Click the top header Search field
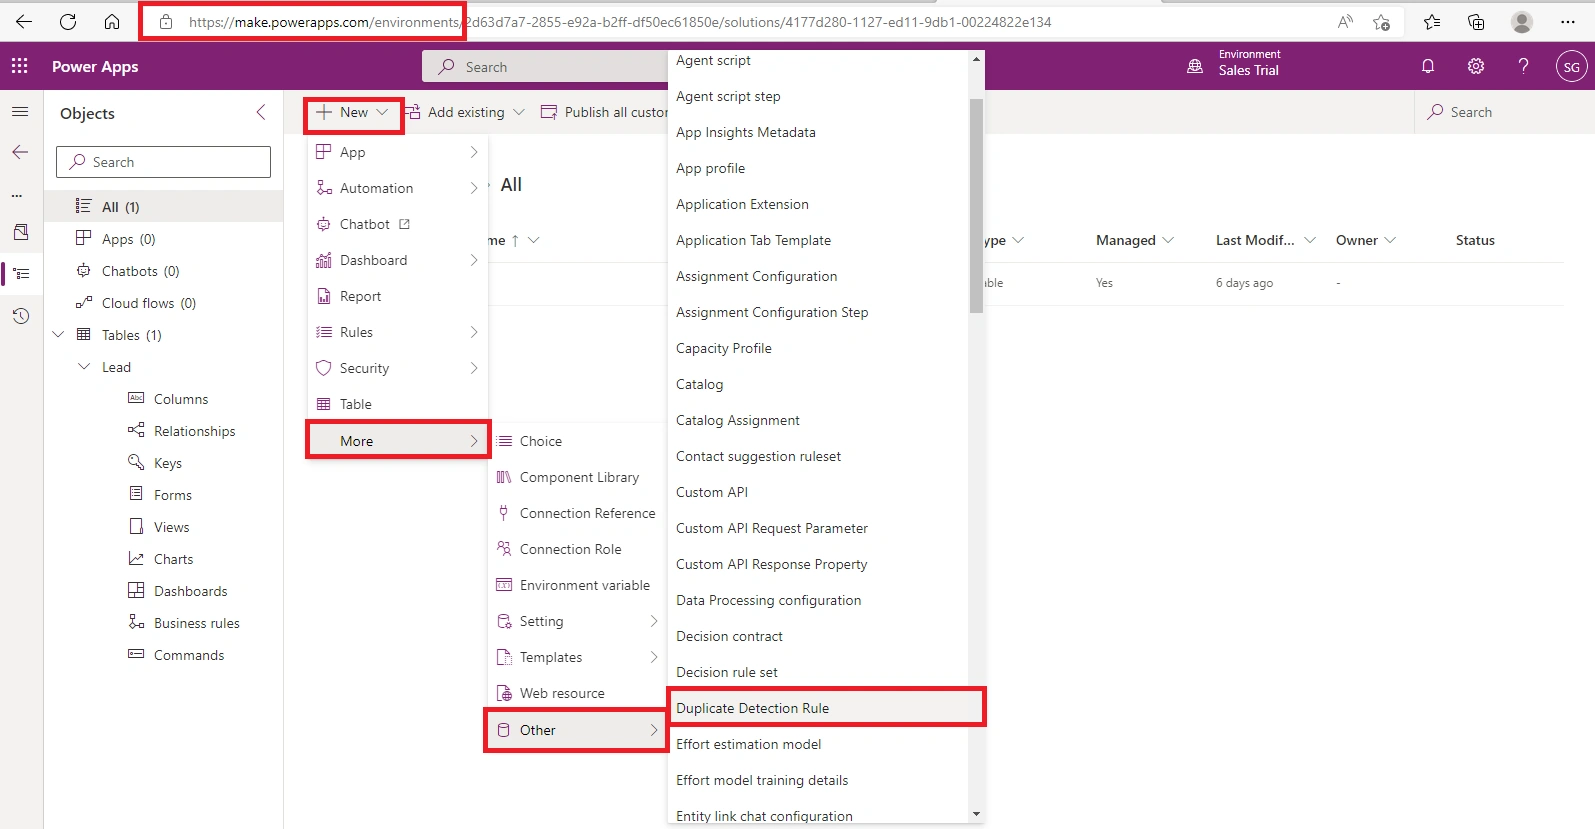 tap(545, 67)
